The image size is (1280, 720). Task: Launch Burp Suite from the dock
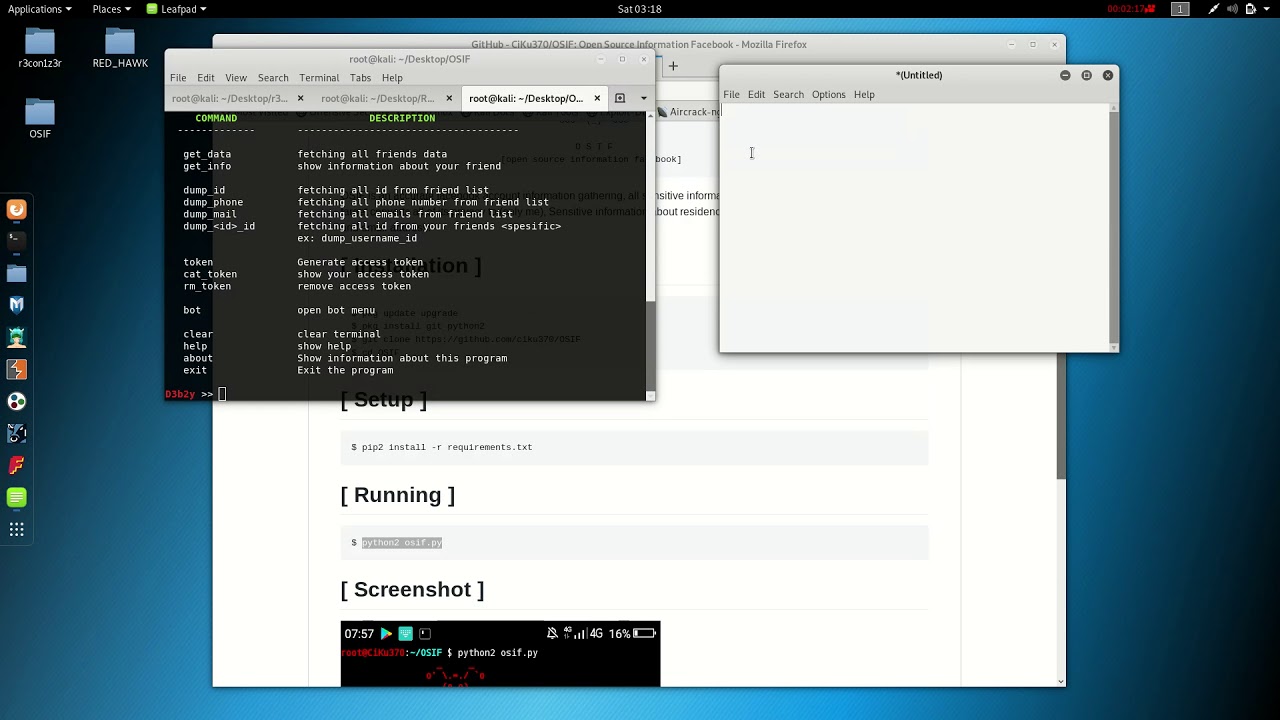[x=16, y=369]
